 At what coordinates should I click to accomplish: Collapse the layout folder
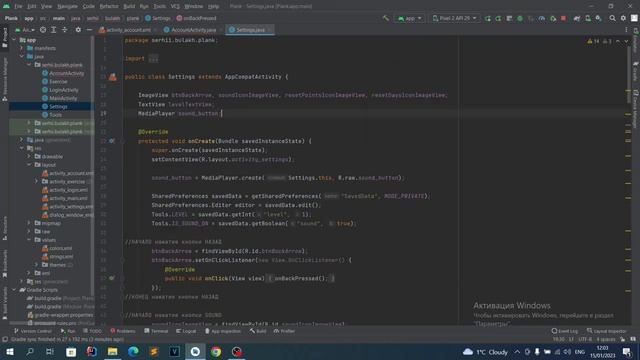(29, 165)
